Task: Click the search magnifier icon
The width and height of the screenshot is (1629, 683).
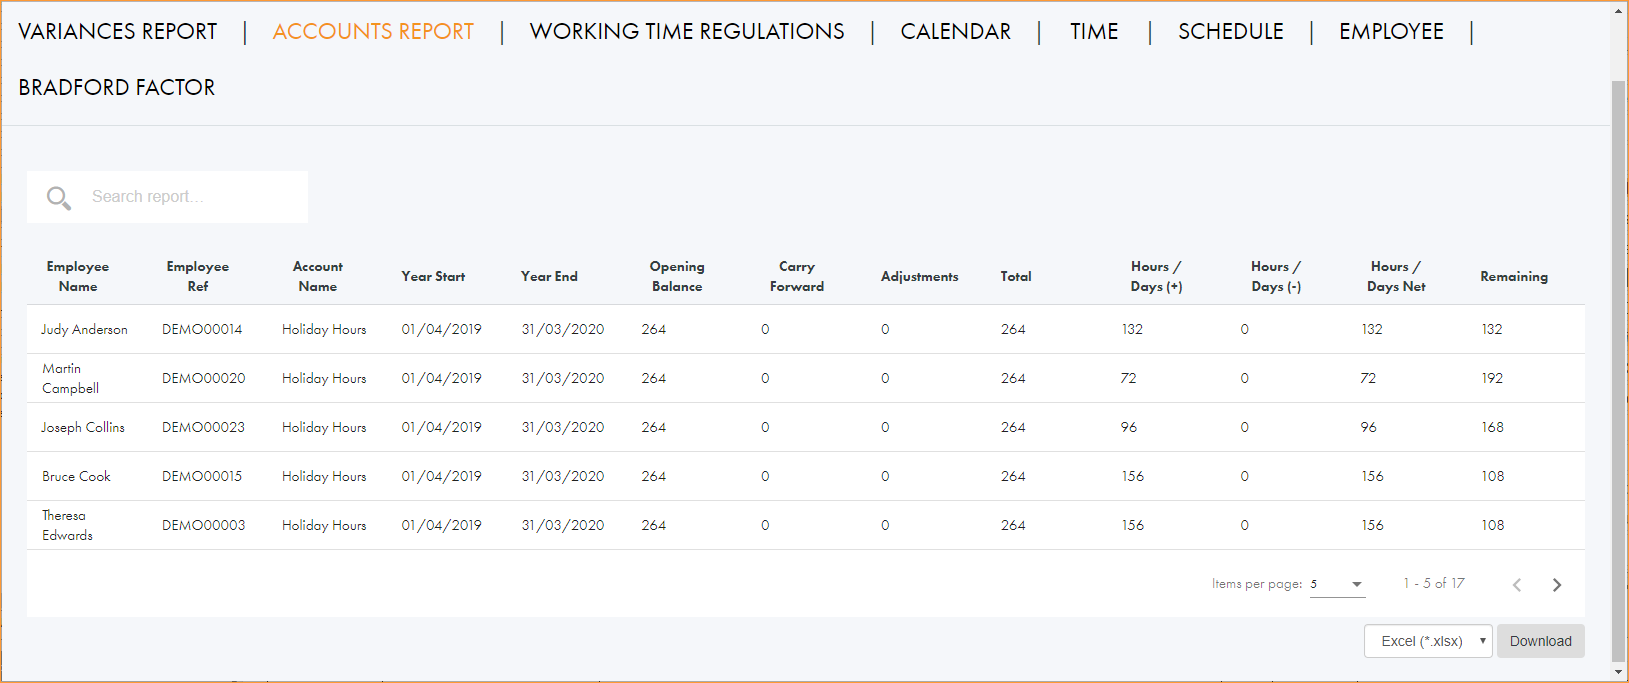Action: coord(59,198)
